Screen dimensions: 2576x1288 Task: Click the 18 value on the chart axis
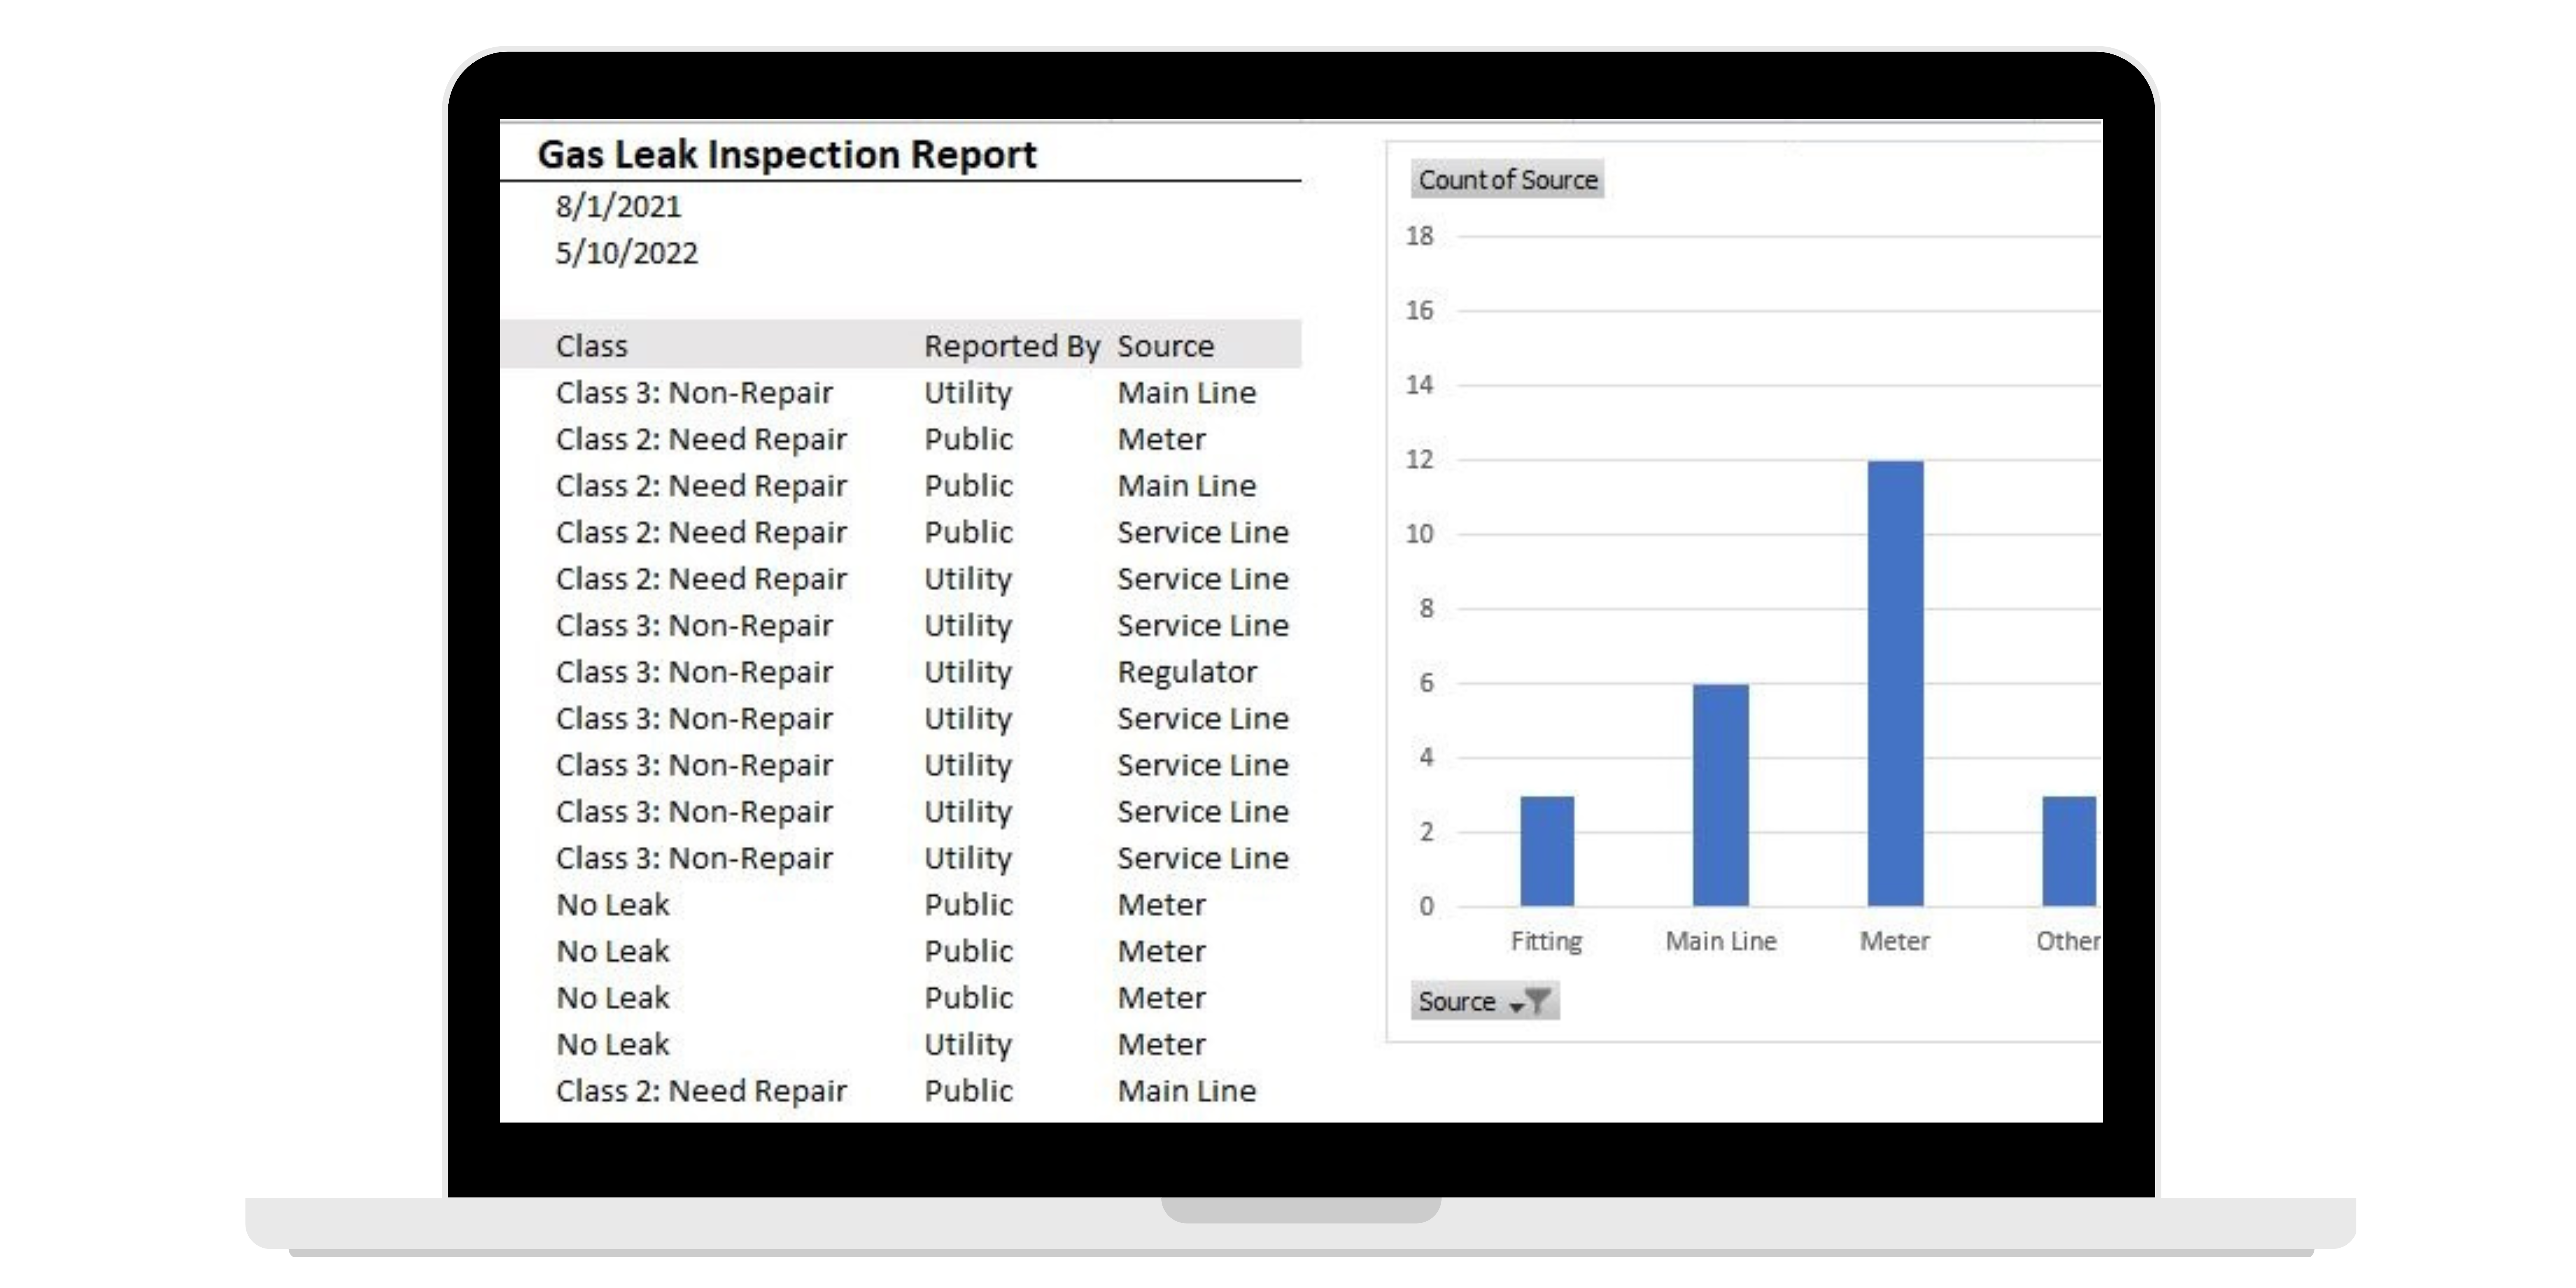point(1419,236)
